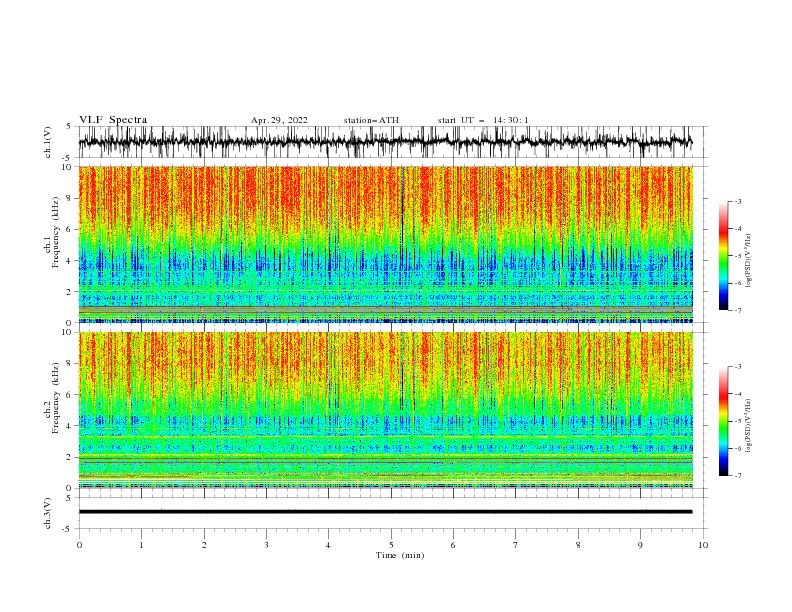Screen dimensions: 792x612
Task: Click the lower colorbar log(PSD) unit label
Action: [748, 426]
